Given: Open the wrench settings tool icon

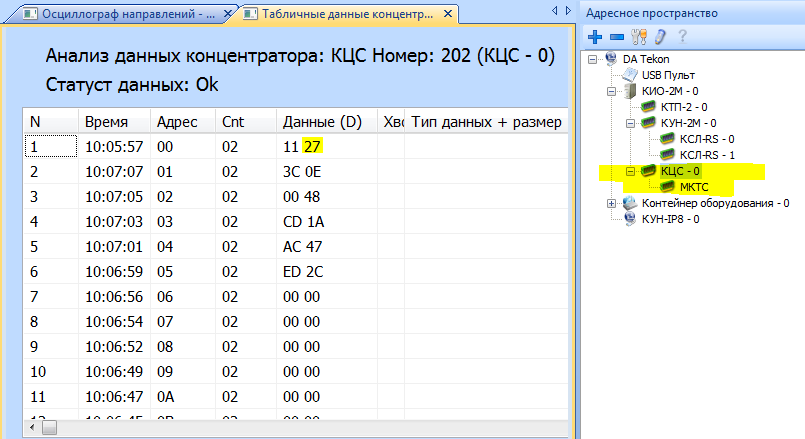Looking at the screenshot, I should (x=637, y=37).
